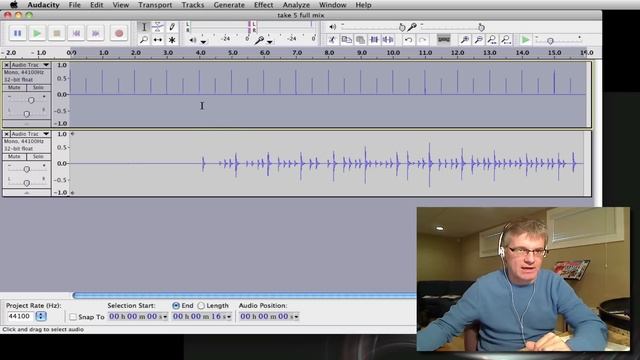Click the Copy icon in edit toolbar
The height and width of the screenshot is (360, 640).
[347, 40]
